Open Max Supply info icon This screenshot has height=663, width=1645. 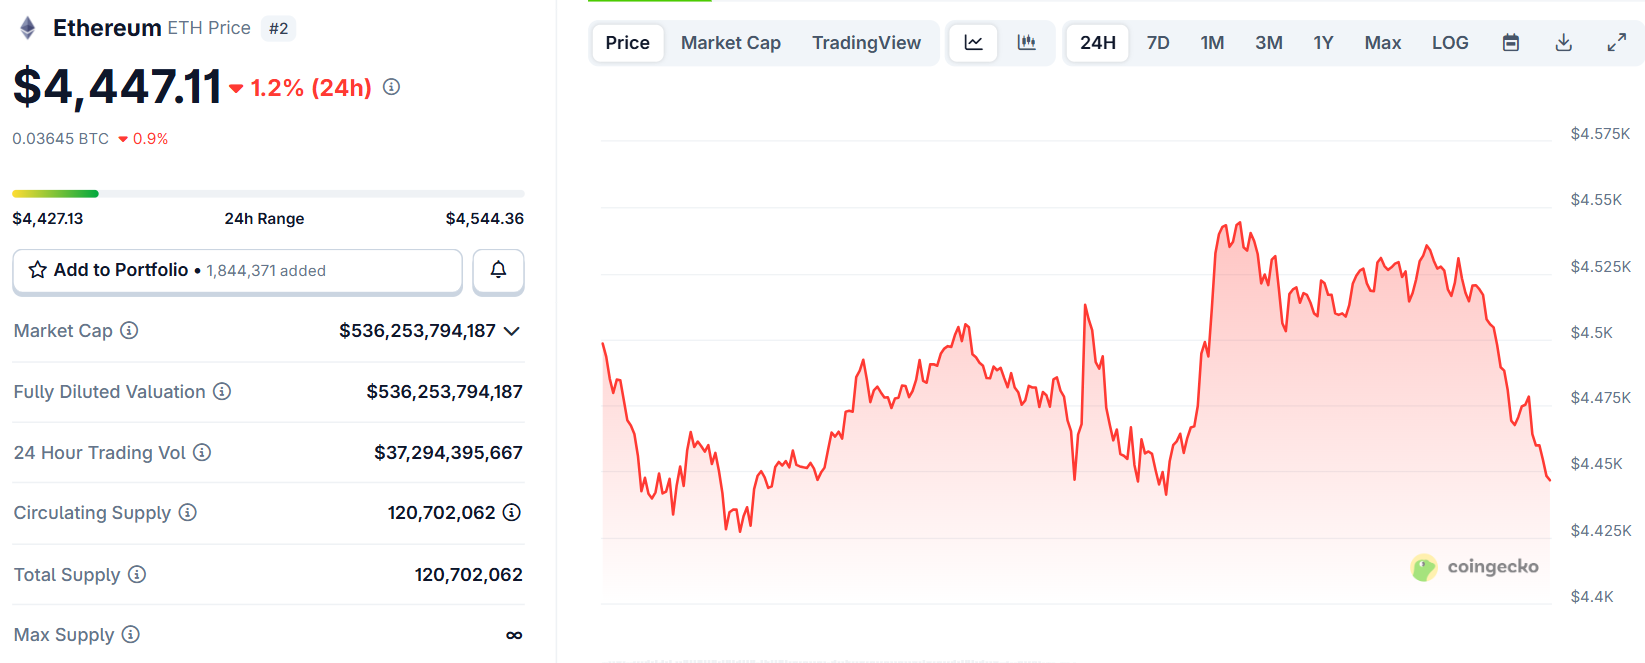coord(131,634)
